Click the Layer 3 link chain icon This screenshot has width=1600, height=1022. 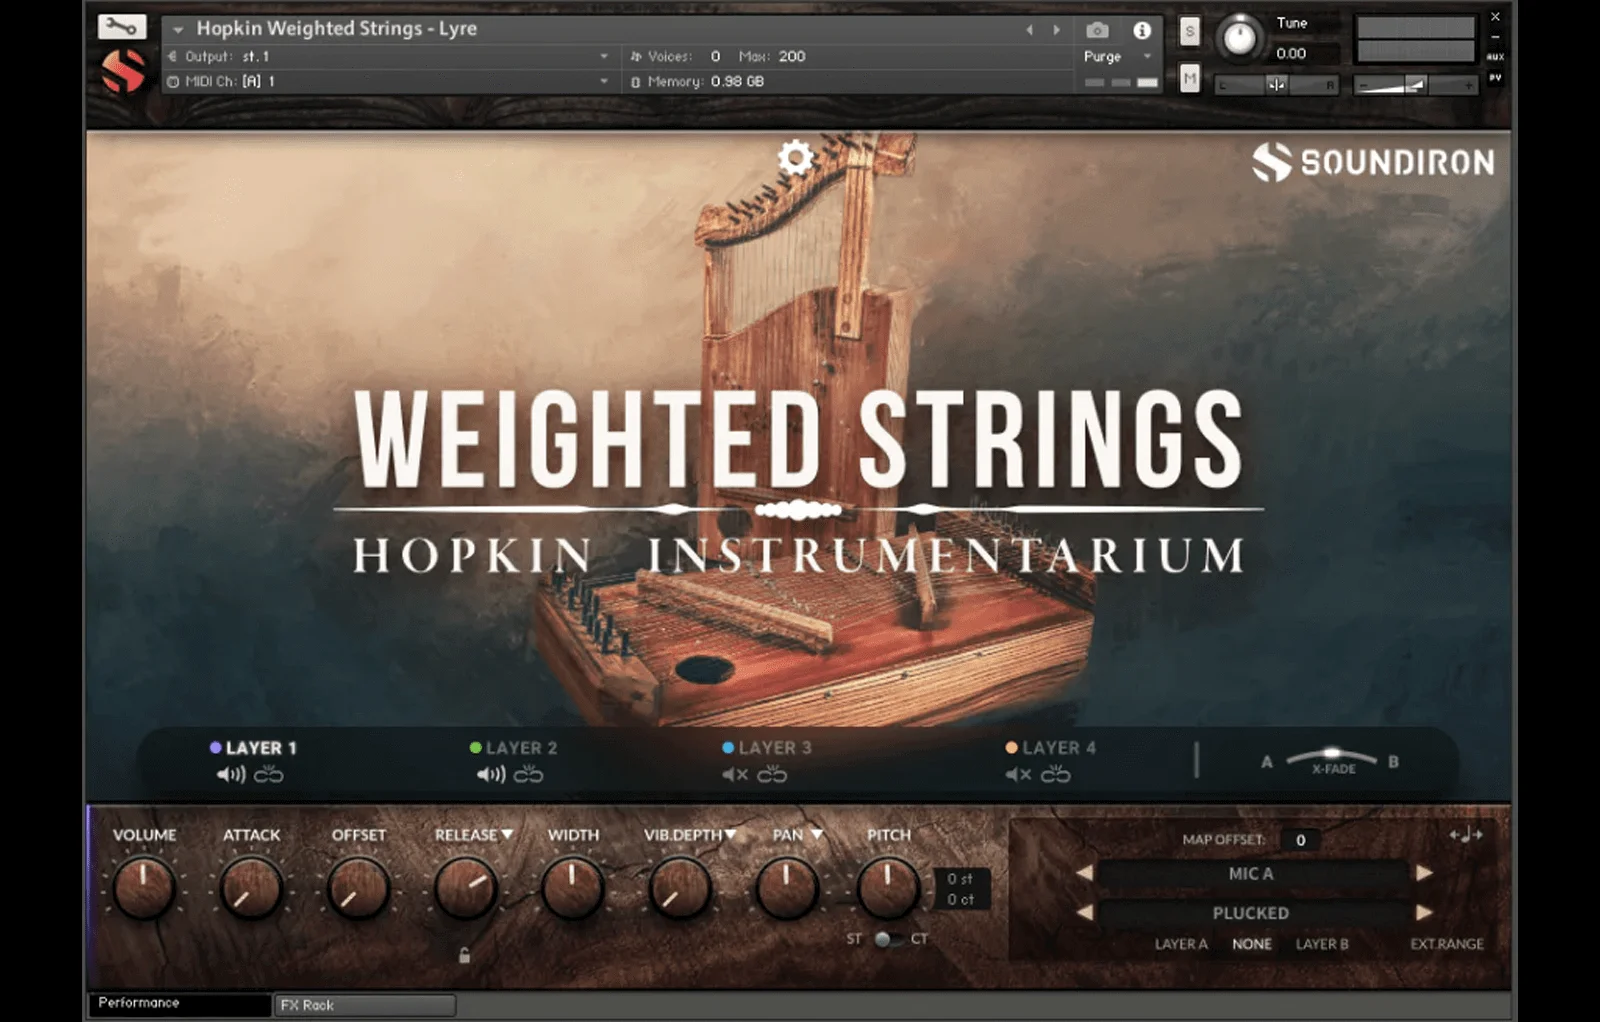[x=772, y=774]
